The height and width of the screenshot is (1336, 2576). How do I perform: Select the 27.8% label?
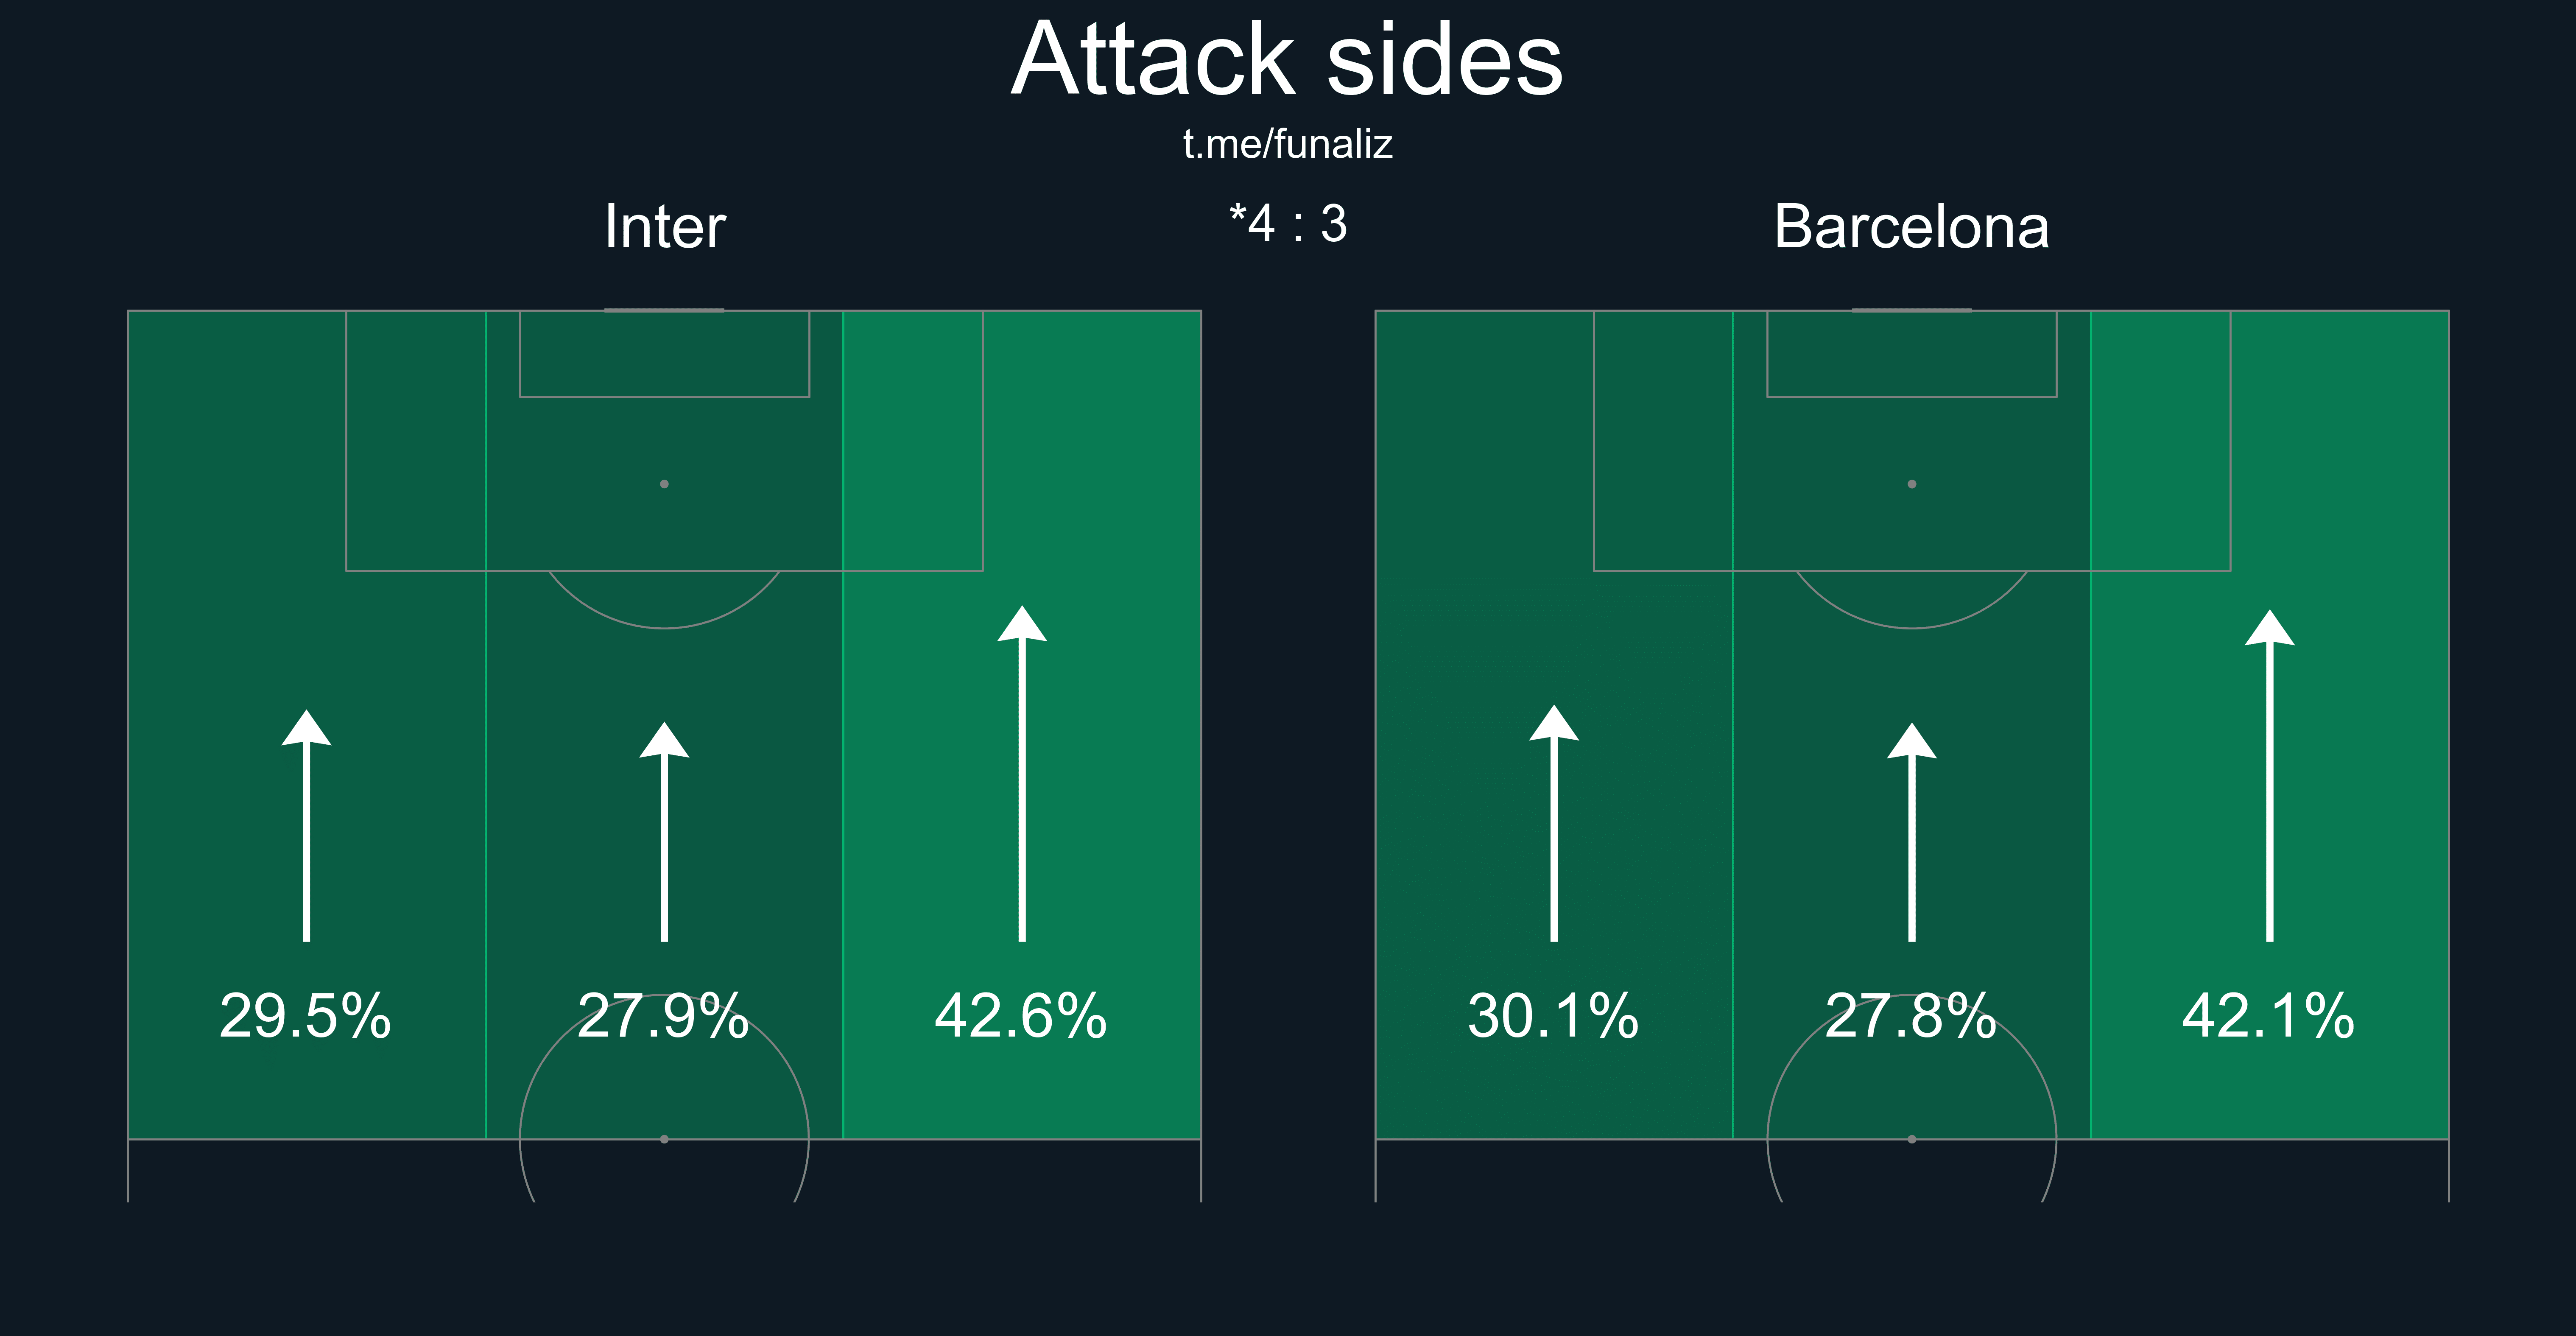[1911, 1016]
